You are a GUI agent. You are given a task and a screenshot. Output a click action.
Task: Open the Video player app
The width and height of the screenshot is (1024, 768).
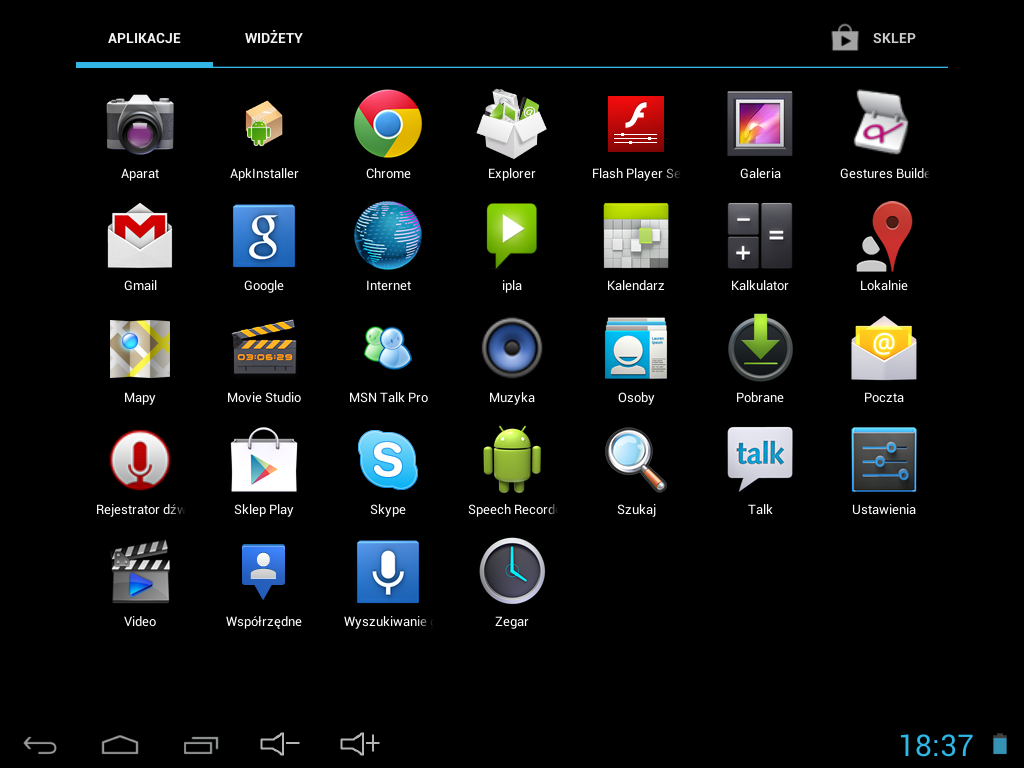click(140, 571)
